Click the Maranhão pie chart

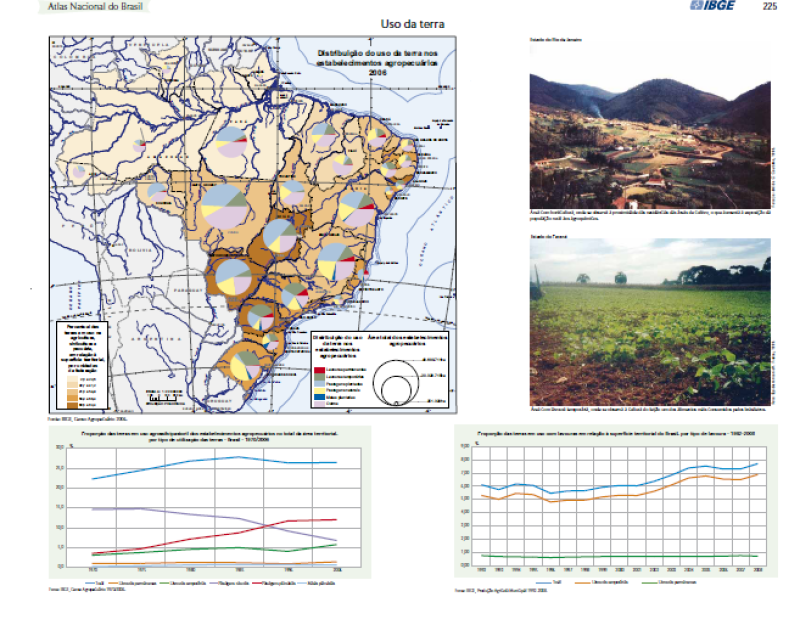click(x=323, y=135)
